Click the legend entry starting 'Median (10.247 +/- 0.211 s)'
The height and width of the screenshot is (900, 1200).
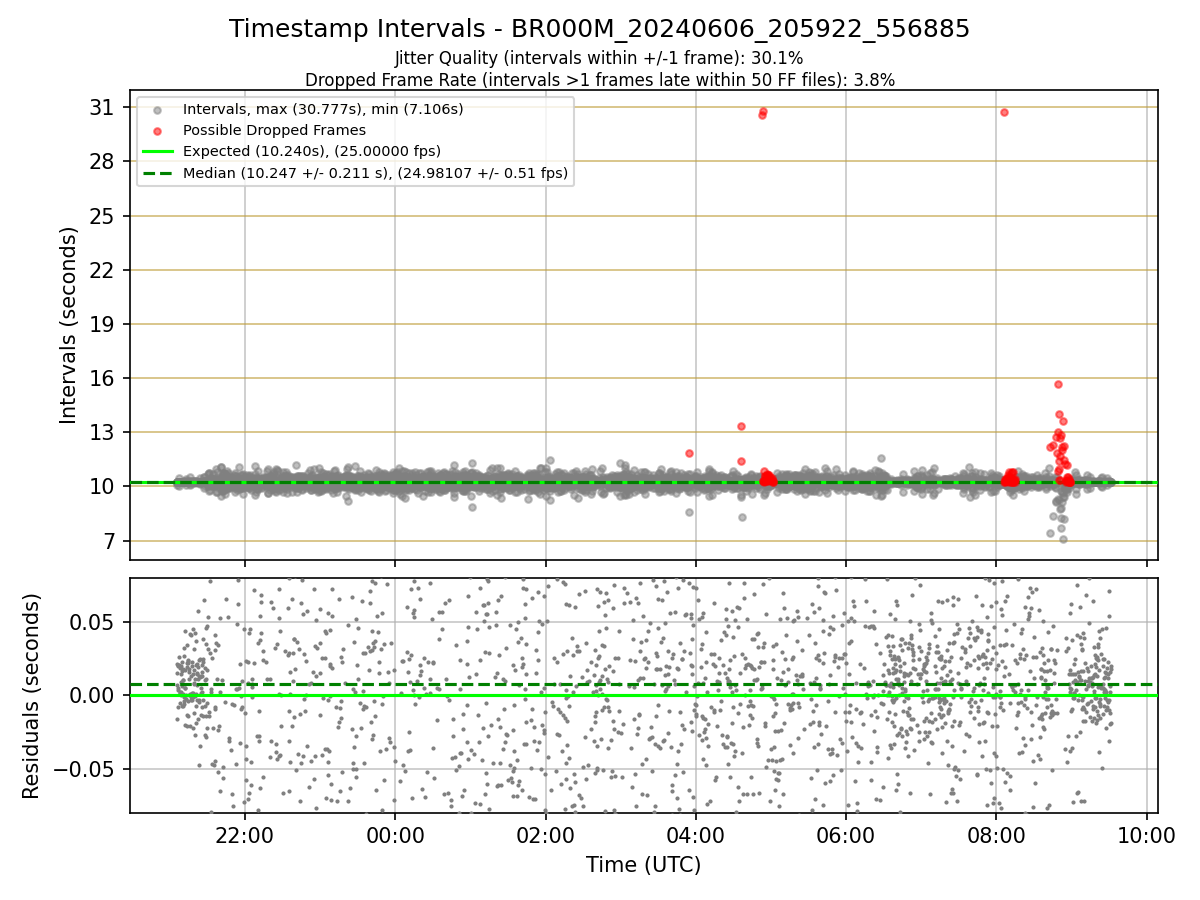coord(375,173)
